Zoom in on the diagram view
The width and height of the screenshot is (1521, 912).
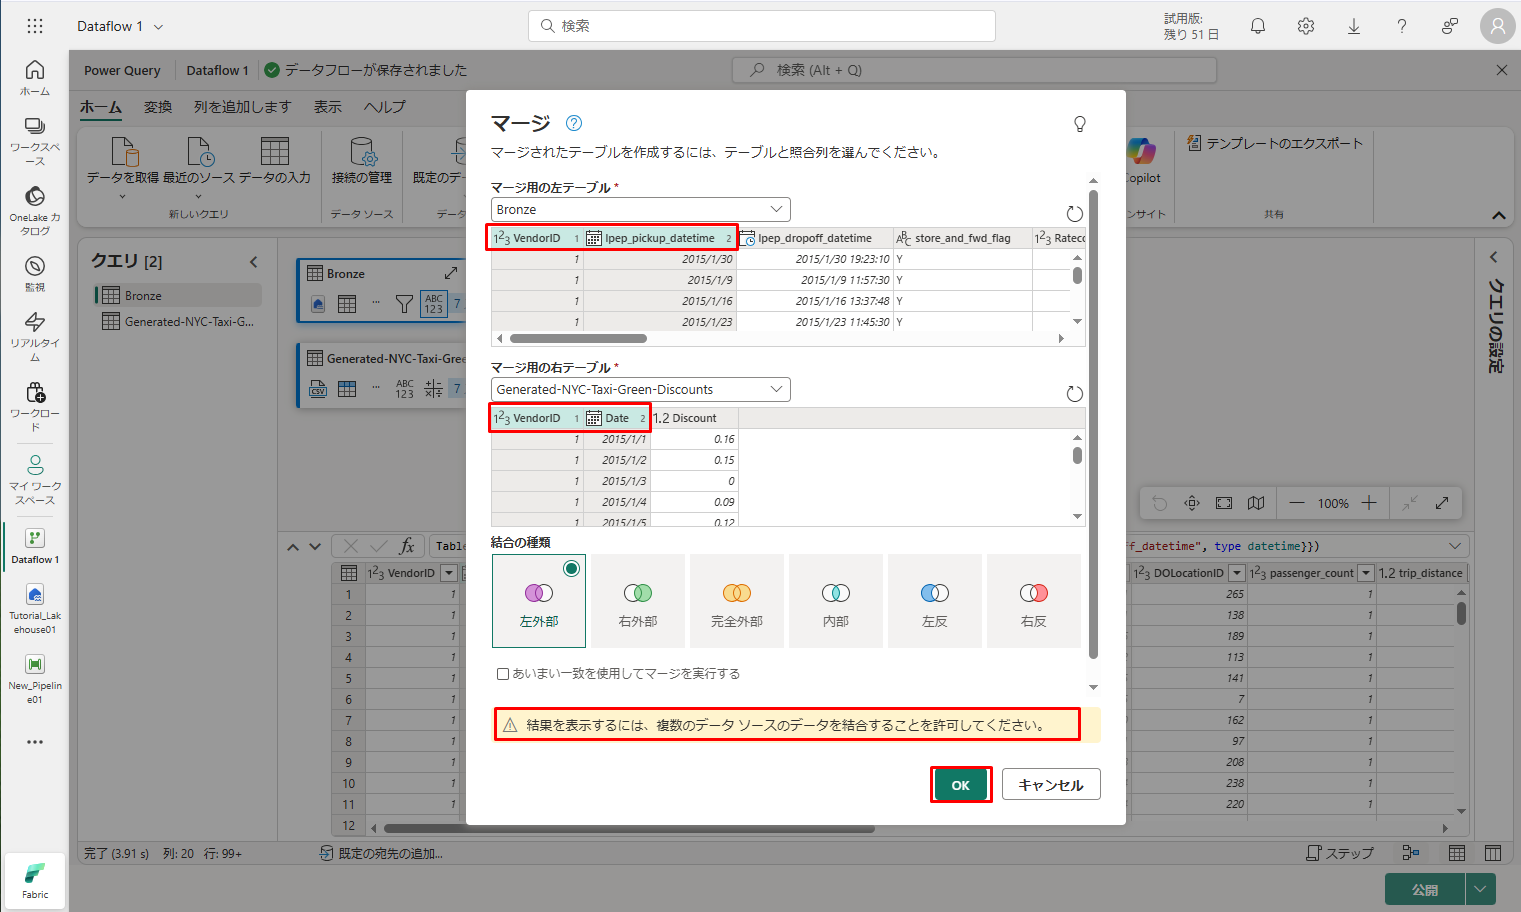point(1370,503)
